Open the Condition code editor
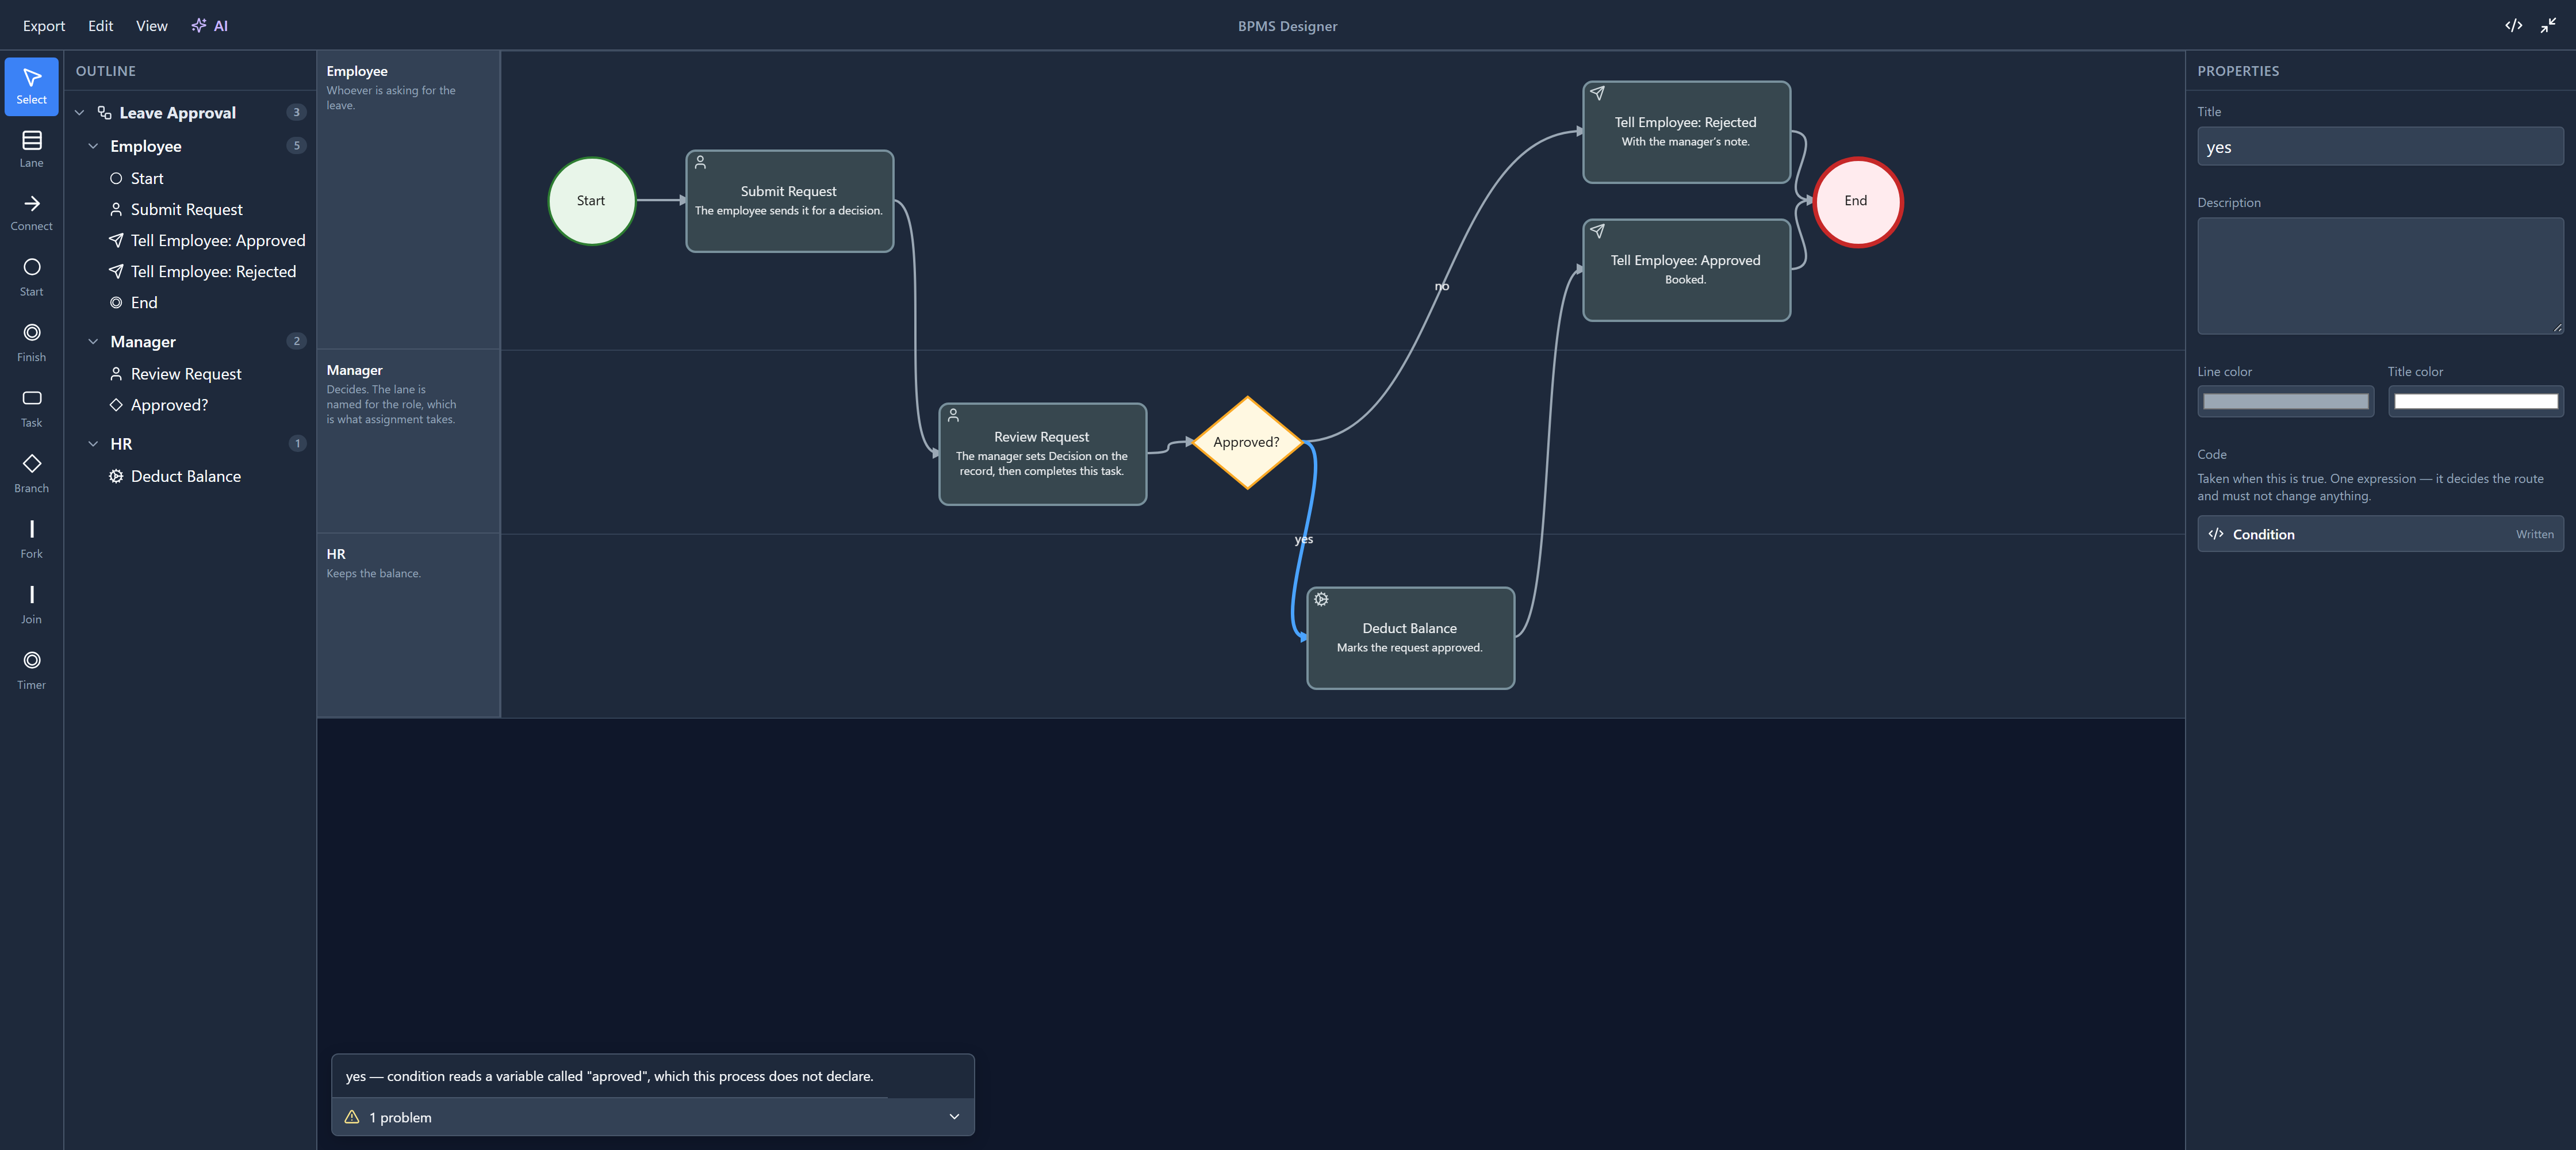The height and width of the screenshot is (1150, 2576). (2380, 534)
